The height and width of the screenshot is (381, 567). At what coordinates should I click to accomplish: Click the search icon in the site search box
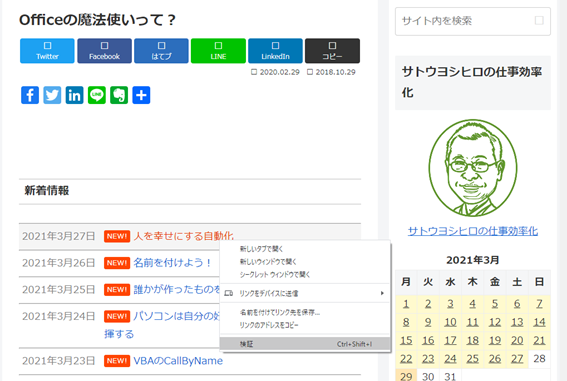click(539, 21)
